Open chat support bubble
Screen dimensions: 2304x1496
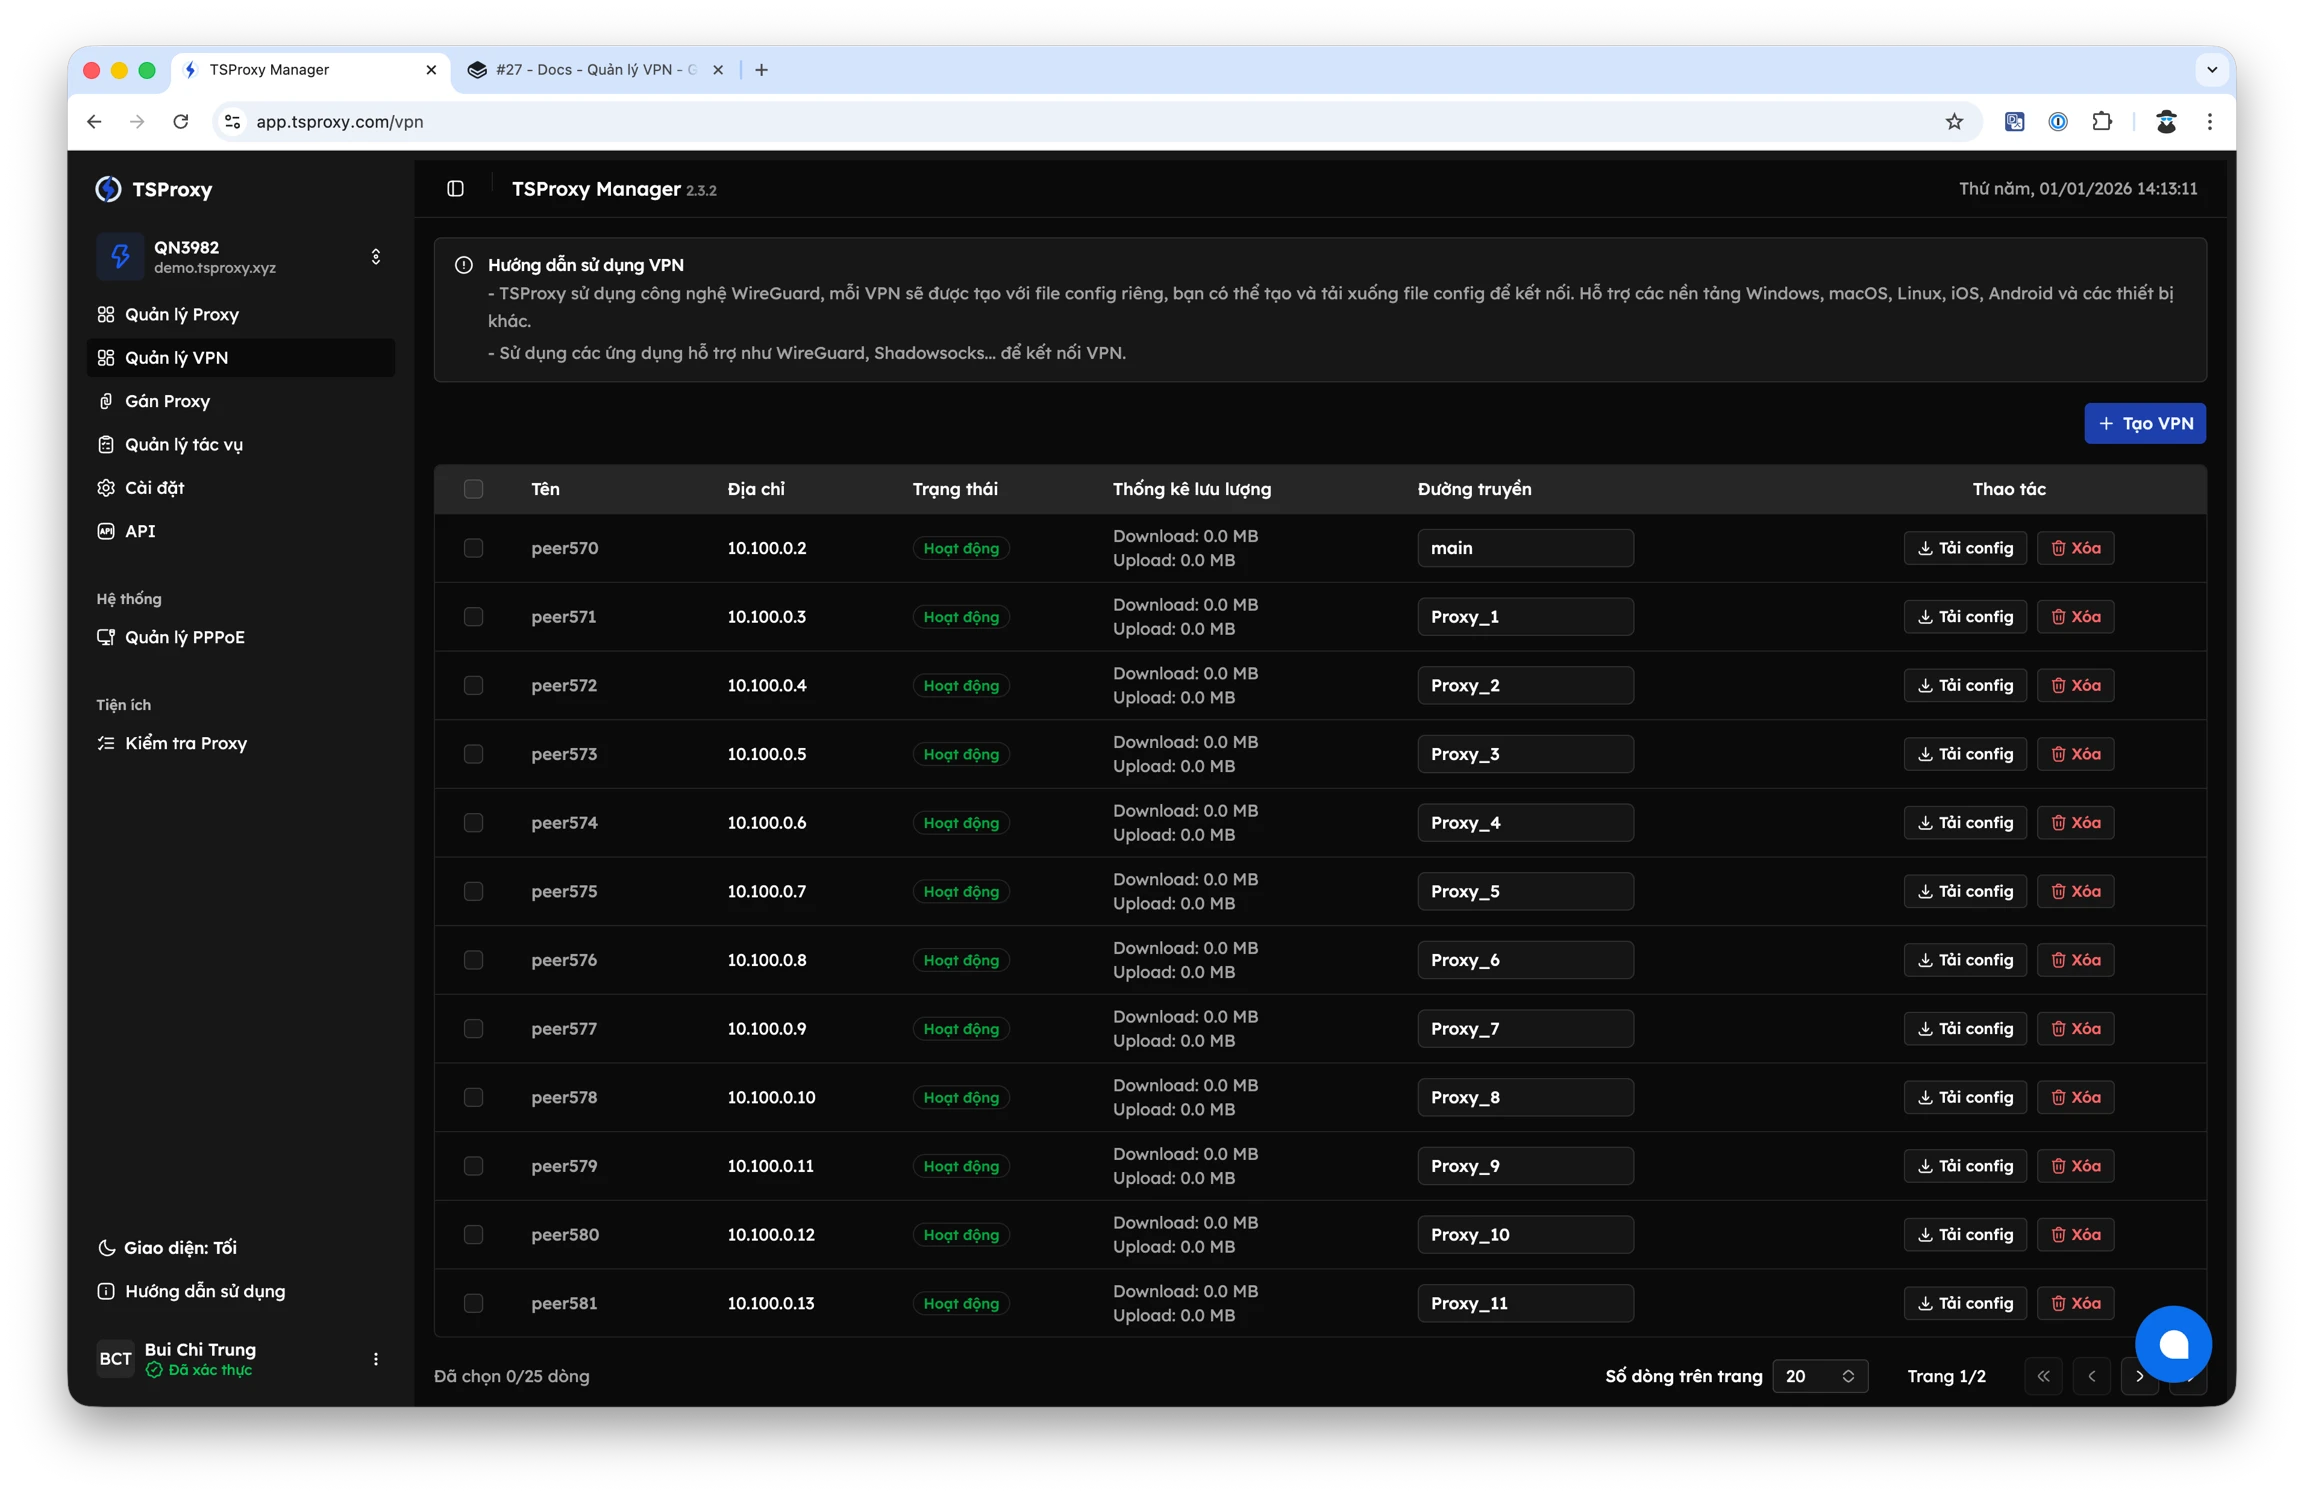click(x=2172, y=1343)
